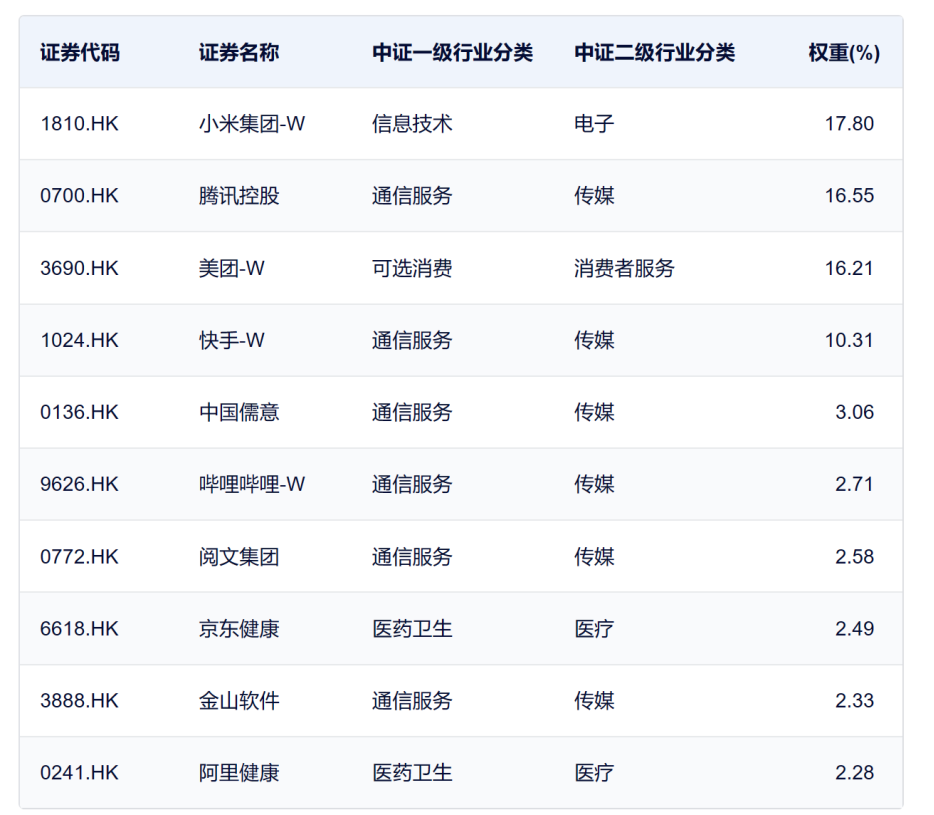Click stock code 3690.HK
Viewport: 934px width, 815px height.
point(79,268)
